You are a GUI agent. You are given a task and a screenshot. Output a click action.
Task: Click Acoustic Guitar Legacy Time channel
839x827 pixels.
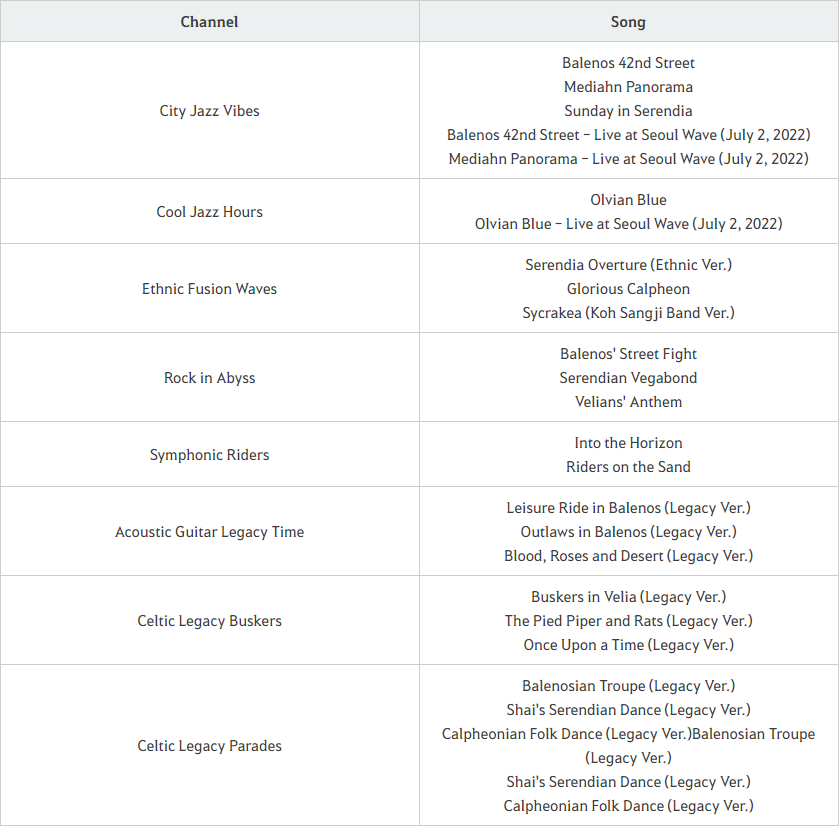tap(209, 532)
